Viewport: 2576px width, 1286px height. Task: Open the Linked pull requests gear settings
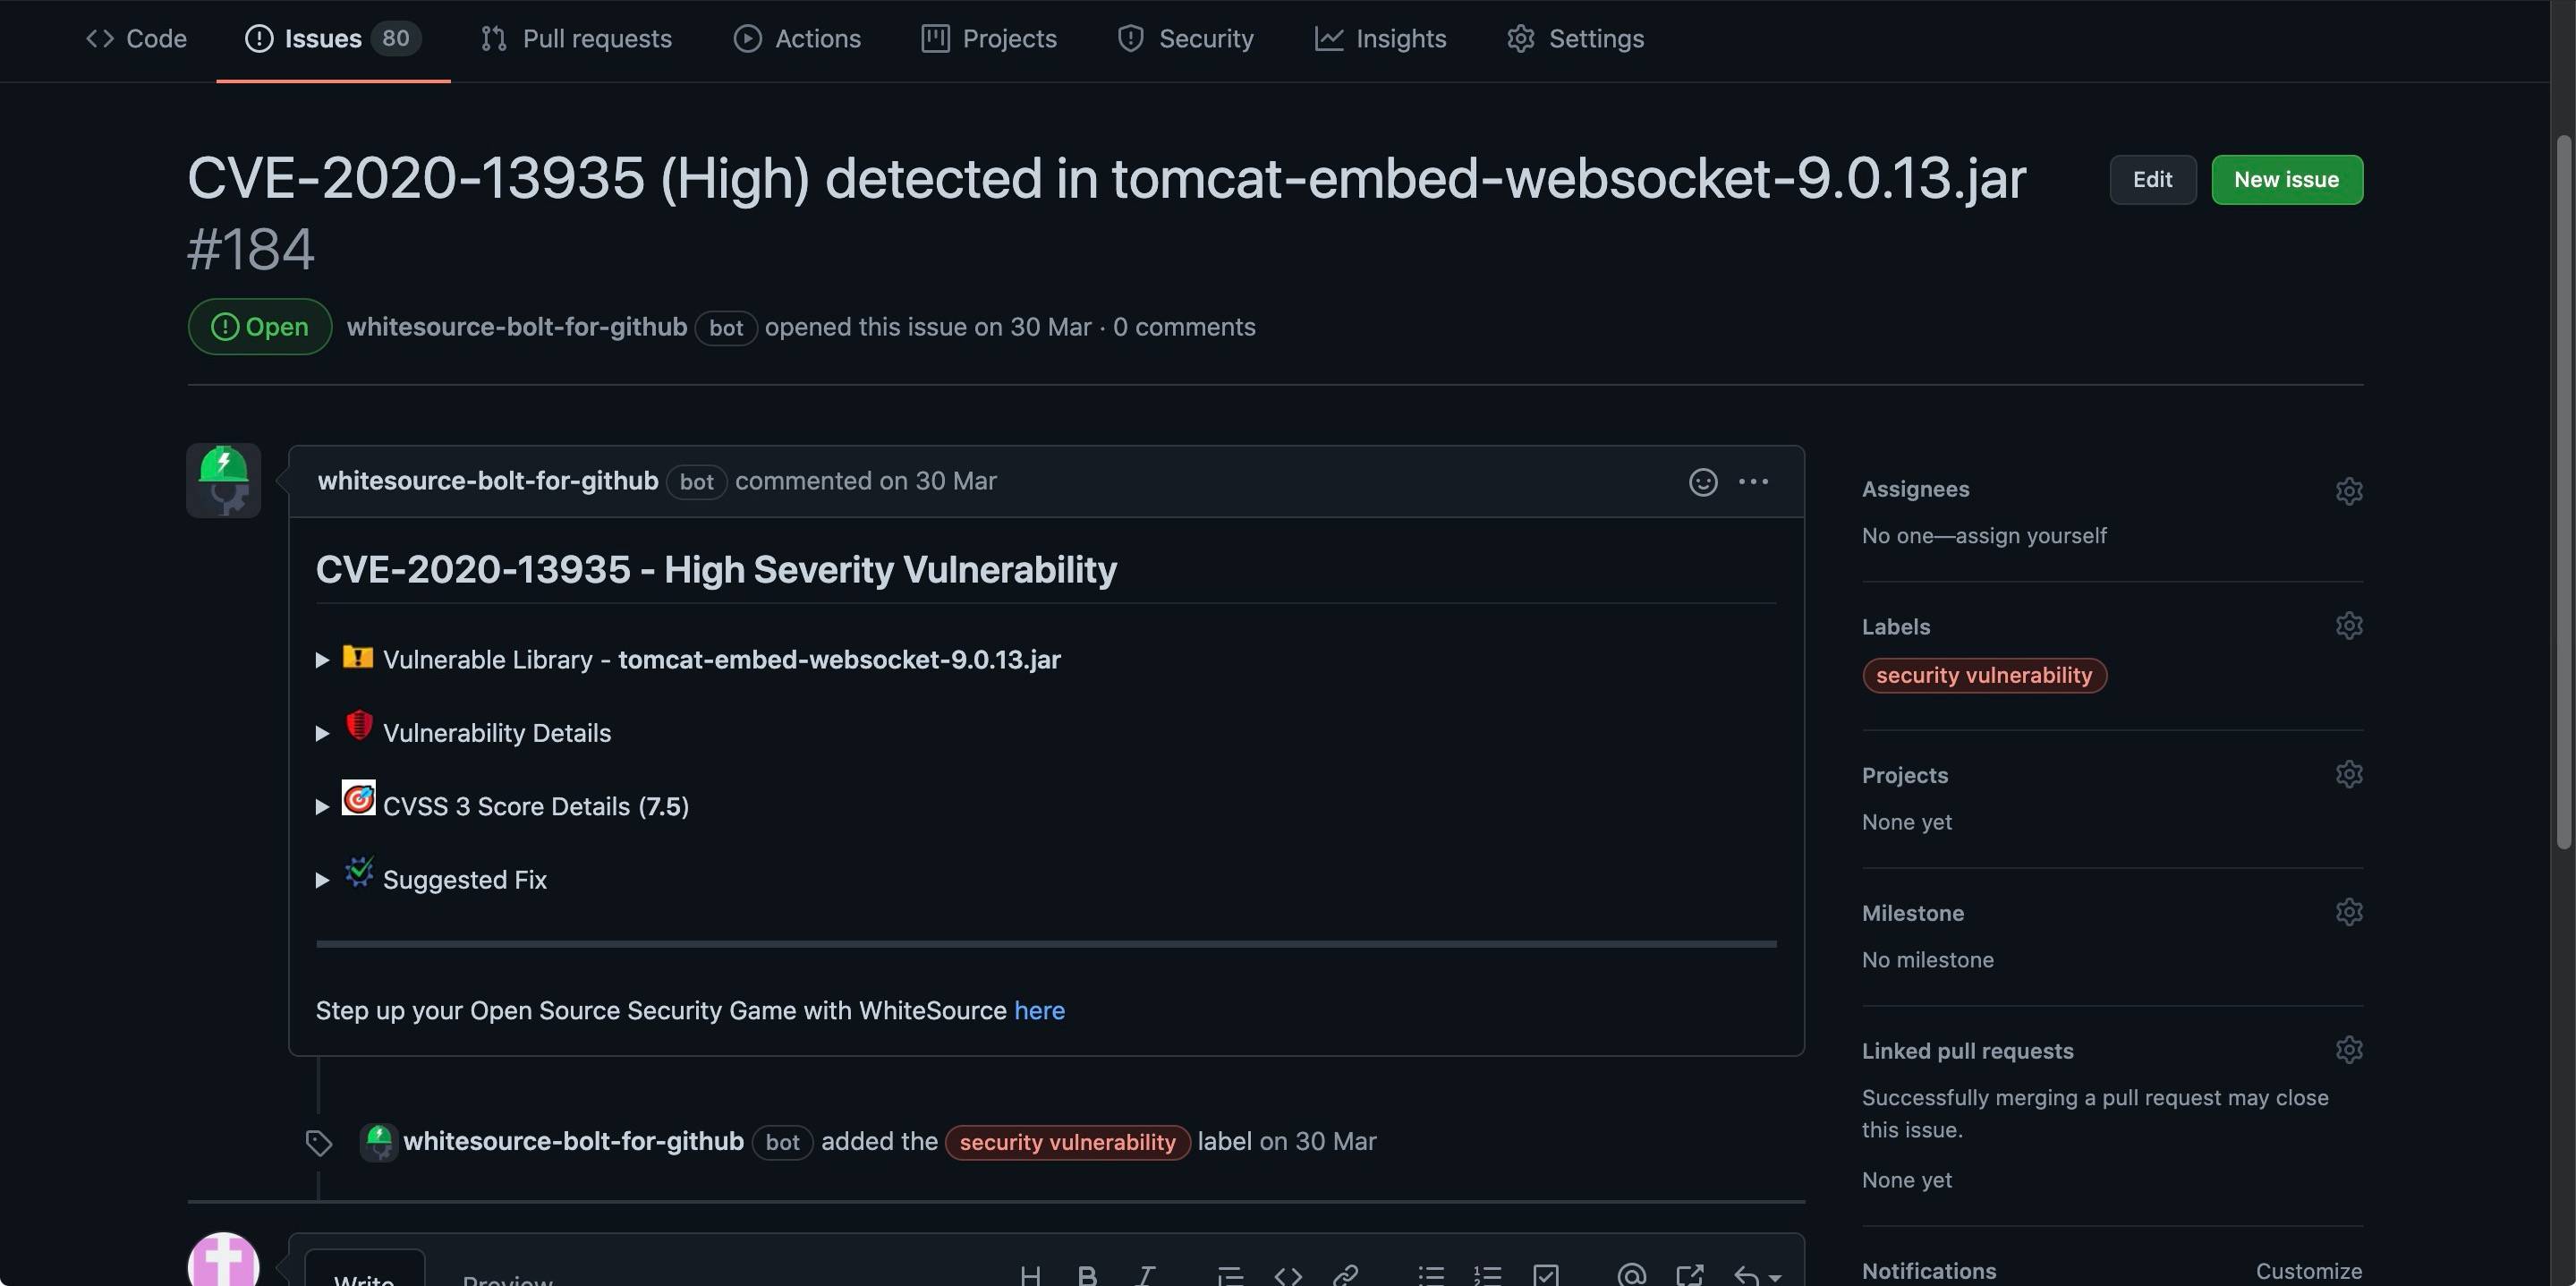tap(2348, 1050)
